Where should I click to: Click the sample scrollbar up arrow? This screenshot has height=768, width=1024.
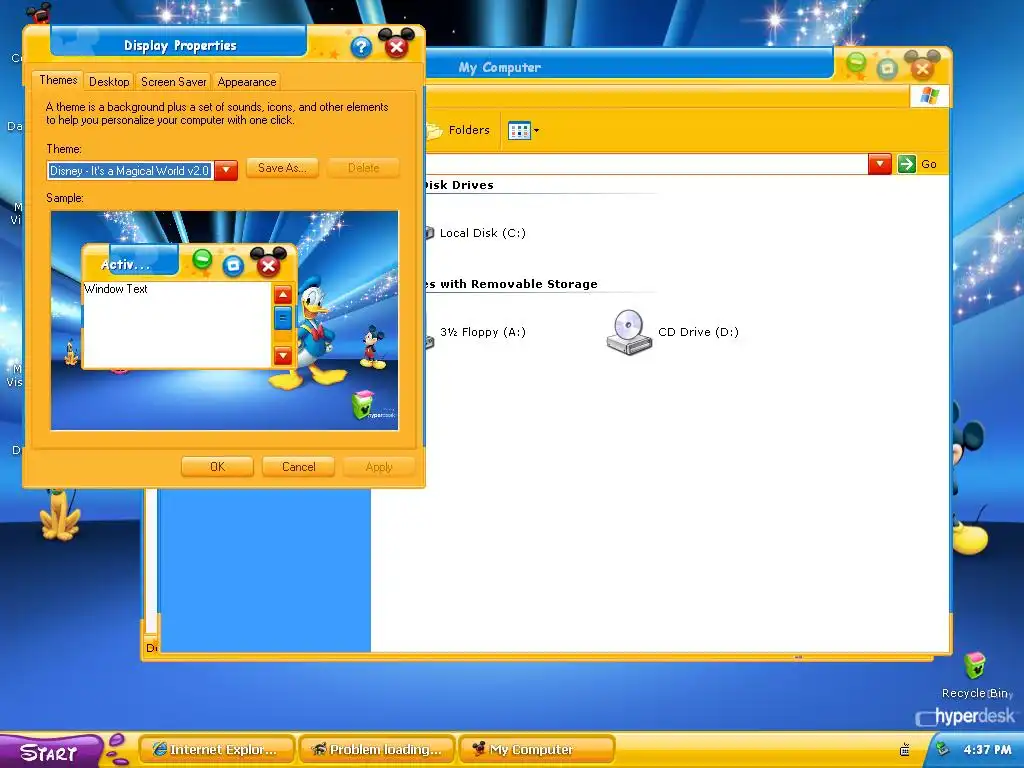[283, 295]
